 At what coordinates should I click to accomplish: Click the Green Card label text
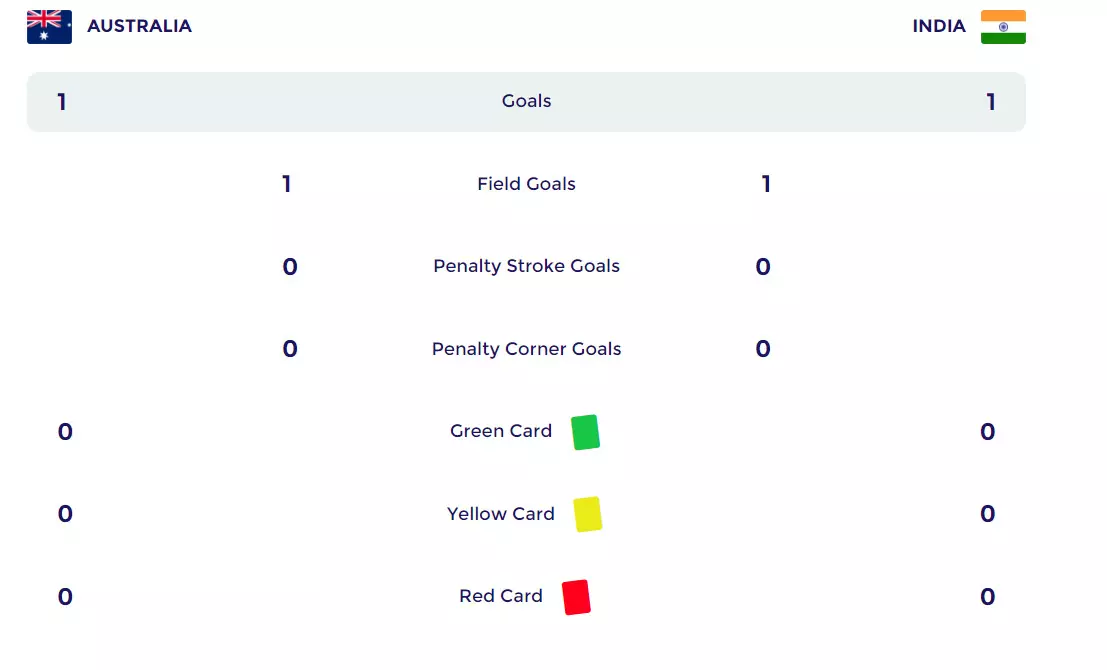(501, 431)
